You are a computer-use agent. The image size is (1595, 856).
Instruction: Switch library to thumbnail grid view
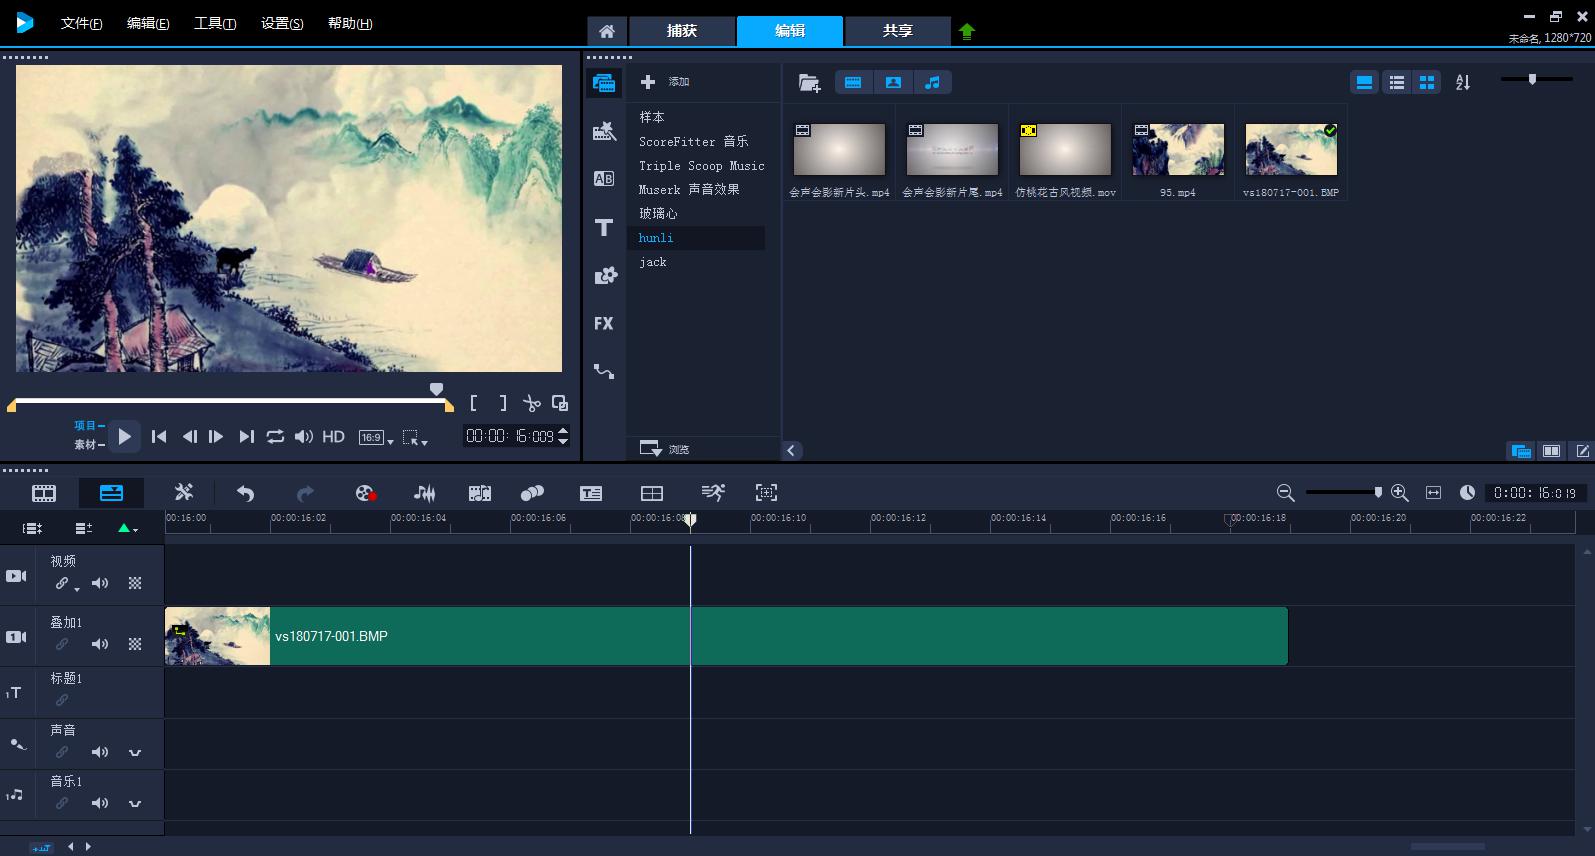pos(1427,83)
